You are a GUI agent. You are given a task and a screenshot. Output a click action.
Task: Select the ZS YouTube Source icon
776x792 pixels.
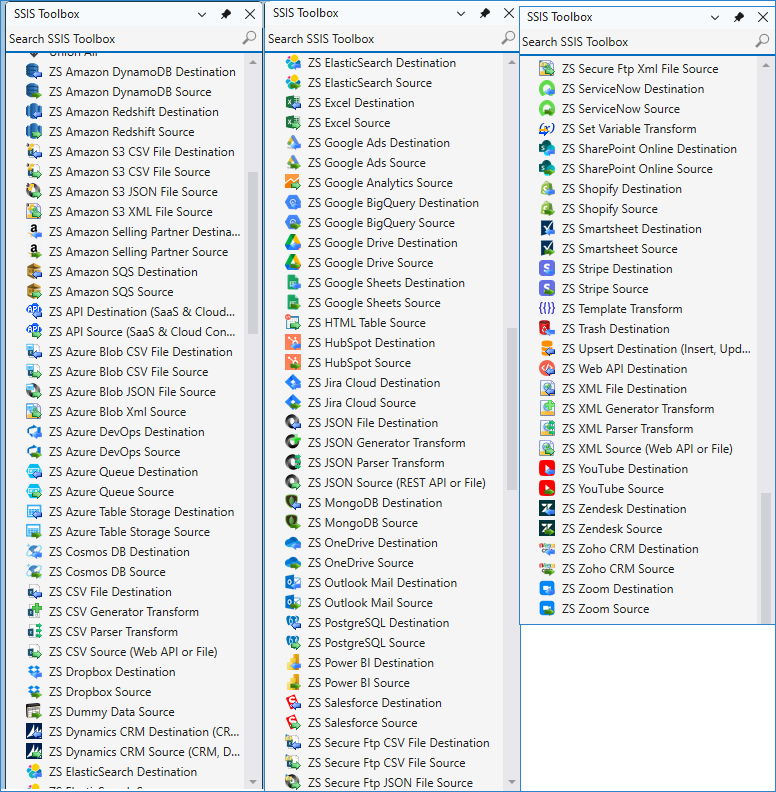(x=547, y=489)
